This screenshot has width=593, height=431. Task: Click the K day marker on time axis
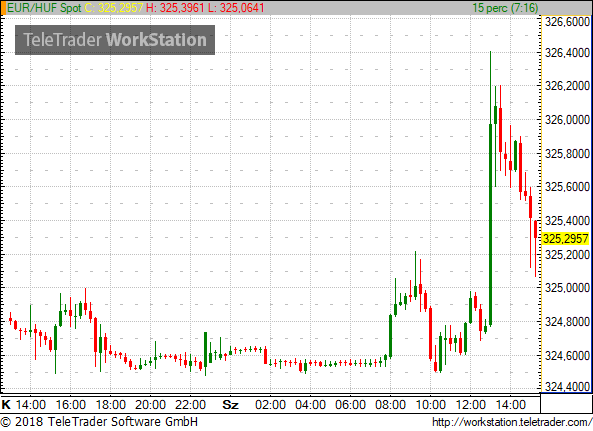pyautogui.click(x=6, y=405)
